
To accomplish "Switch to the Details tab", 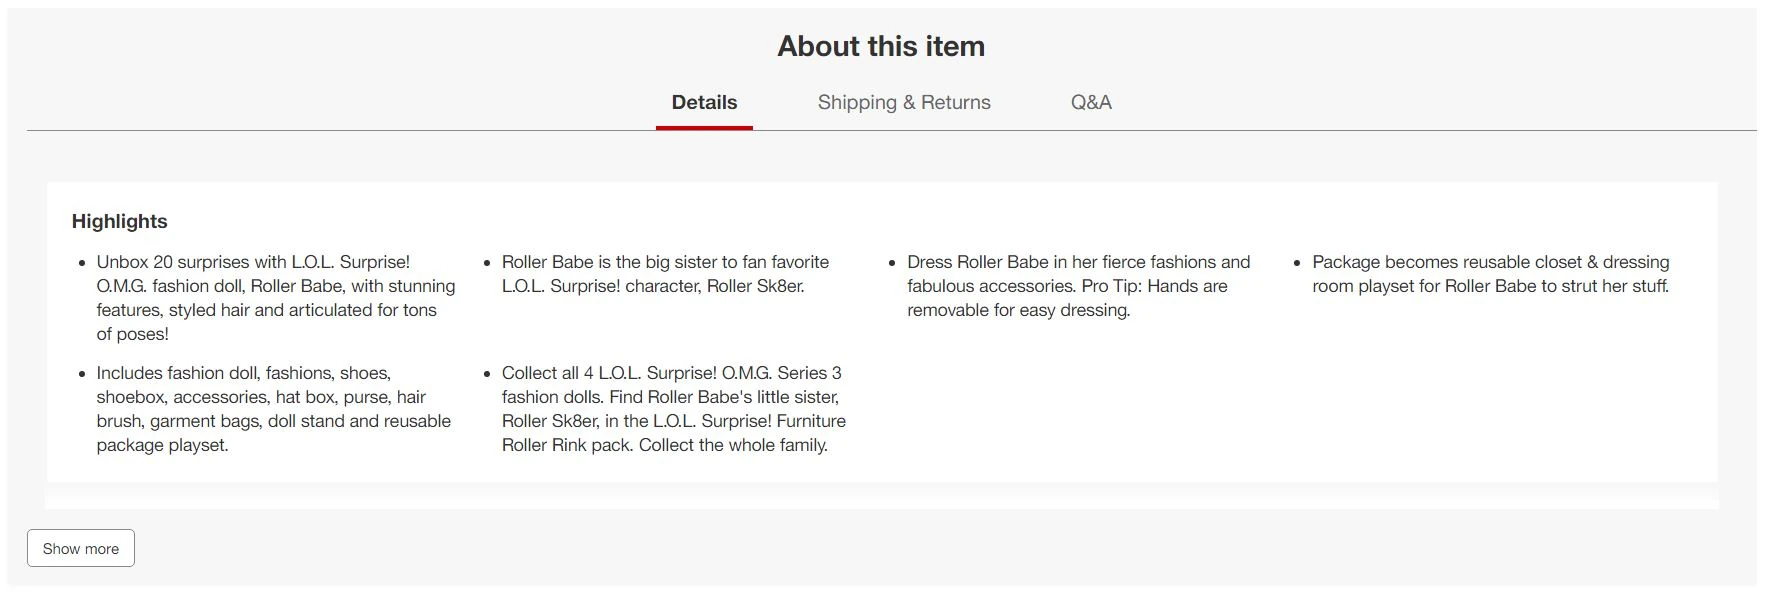I will click(704, 102).
